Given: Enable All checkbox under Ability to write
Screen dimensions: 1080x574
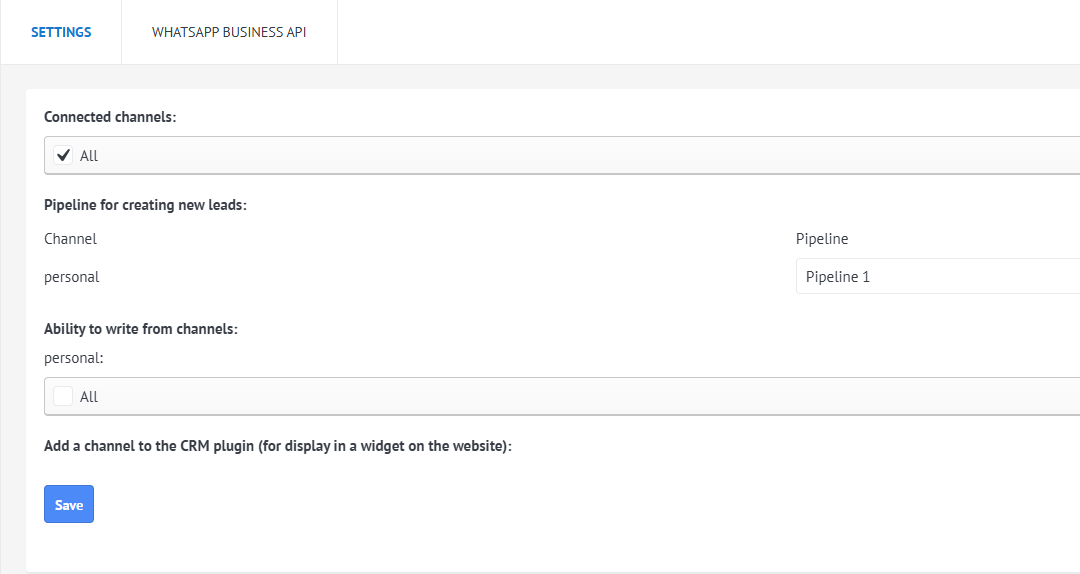Looking at the screenshot, I should click(63, 396).
